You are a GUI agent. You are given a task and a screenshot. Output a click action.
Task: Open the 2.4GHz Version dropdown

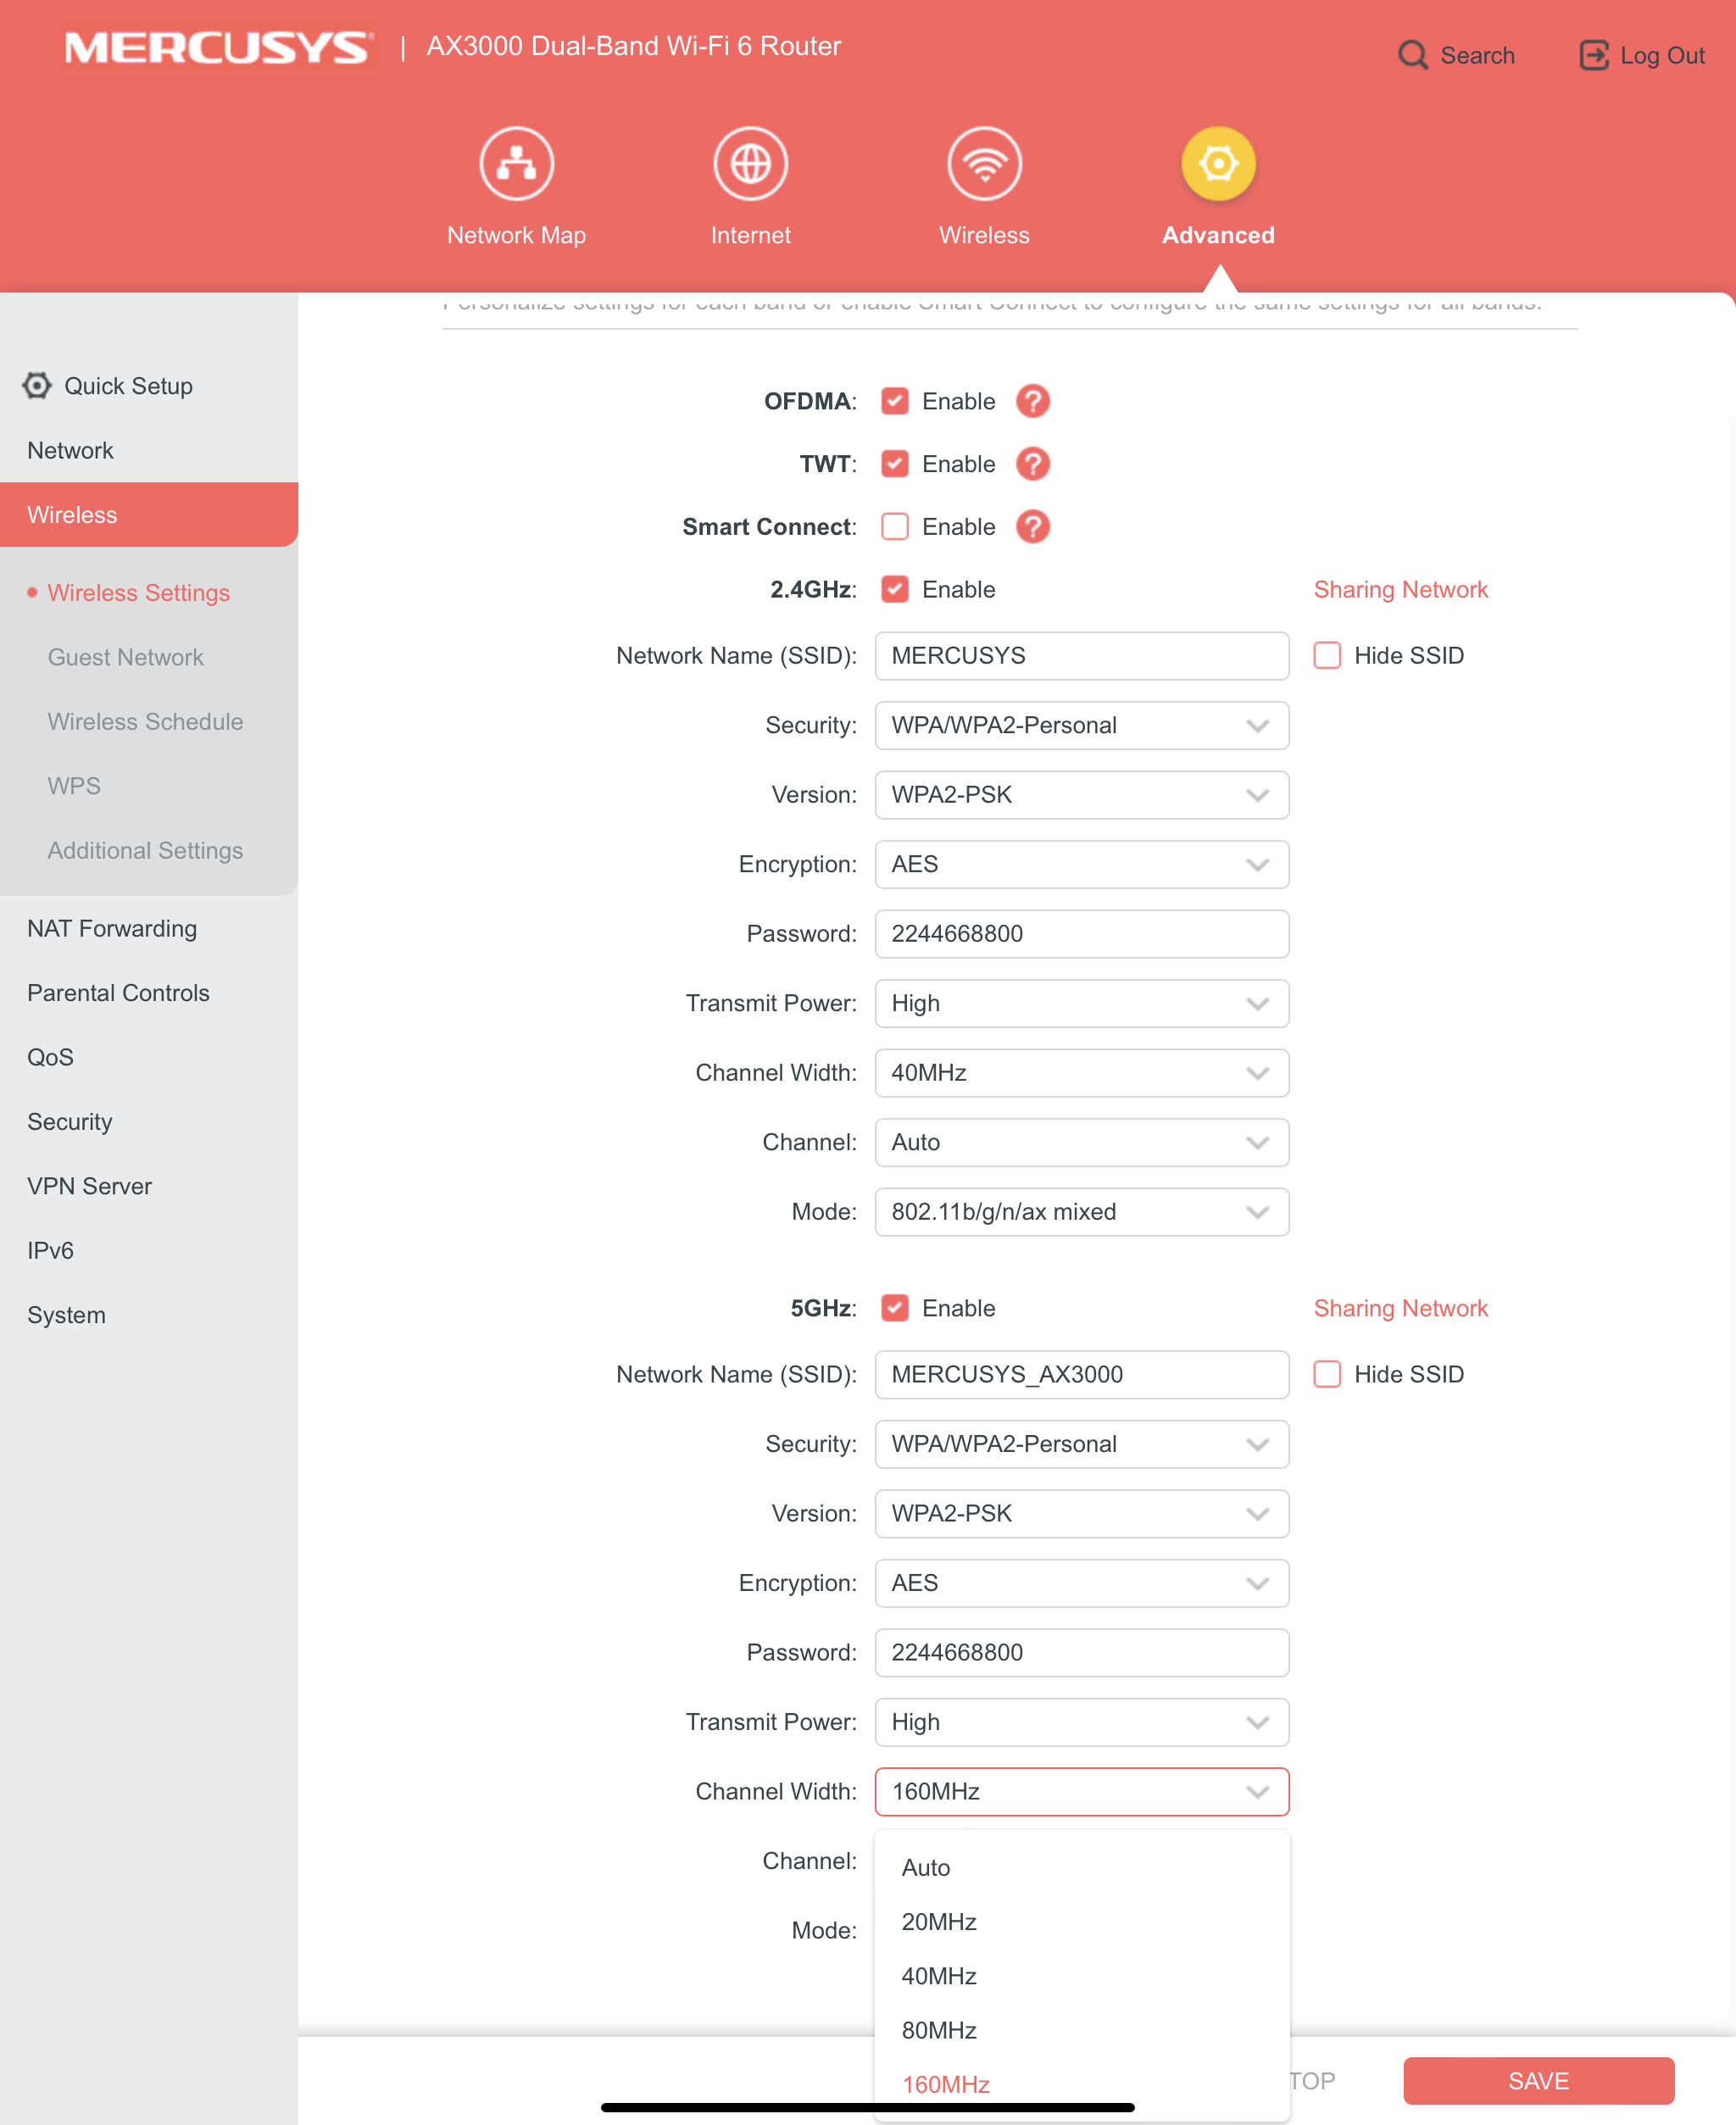[x=1081, y=795]
